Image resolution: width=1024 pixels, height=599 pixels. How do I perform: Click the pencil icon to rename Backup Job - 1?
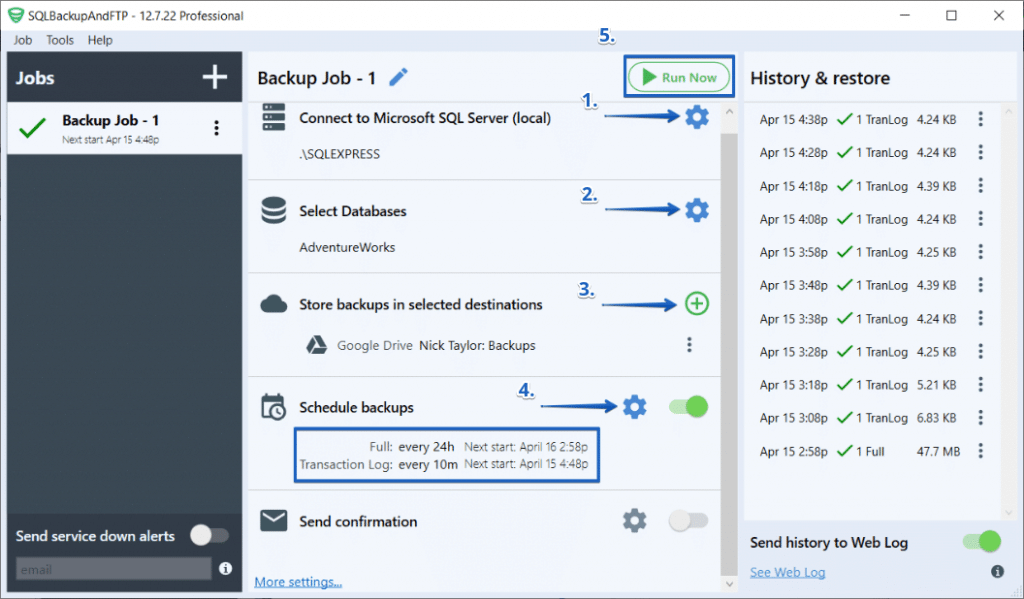[x=399, y=78]
